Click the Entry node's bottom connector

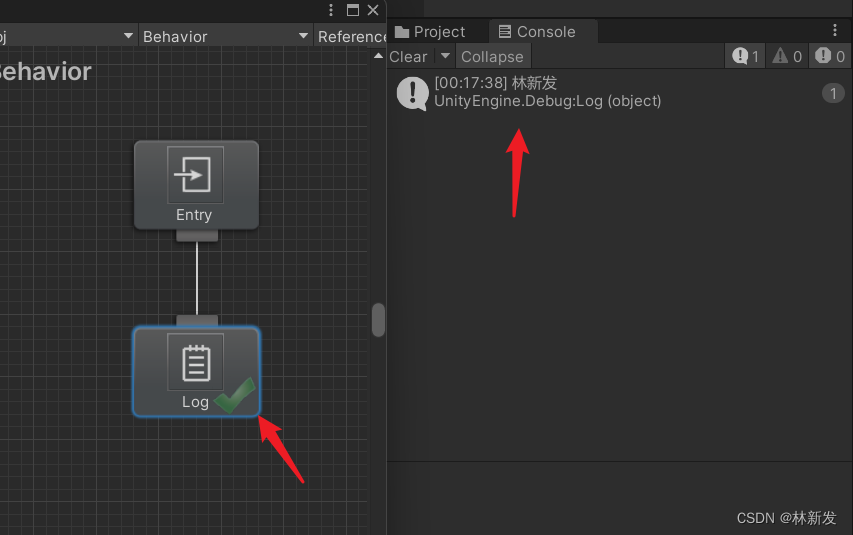197,236
